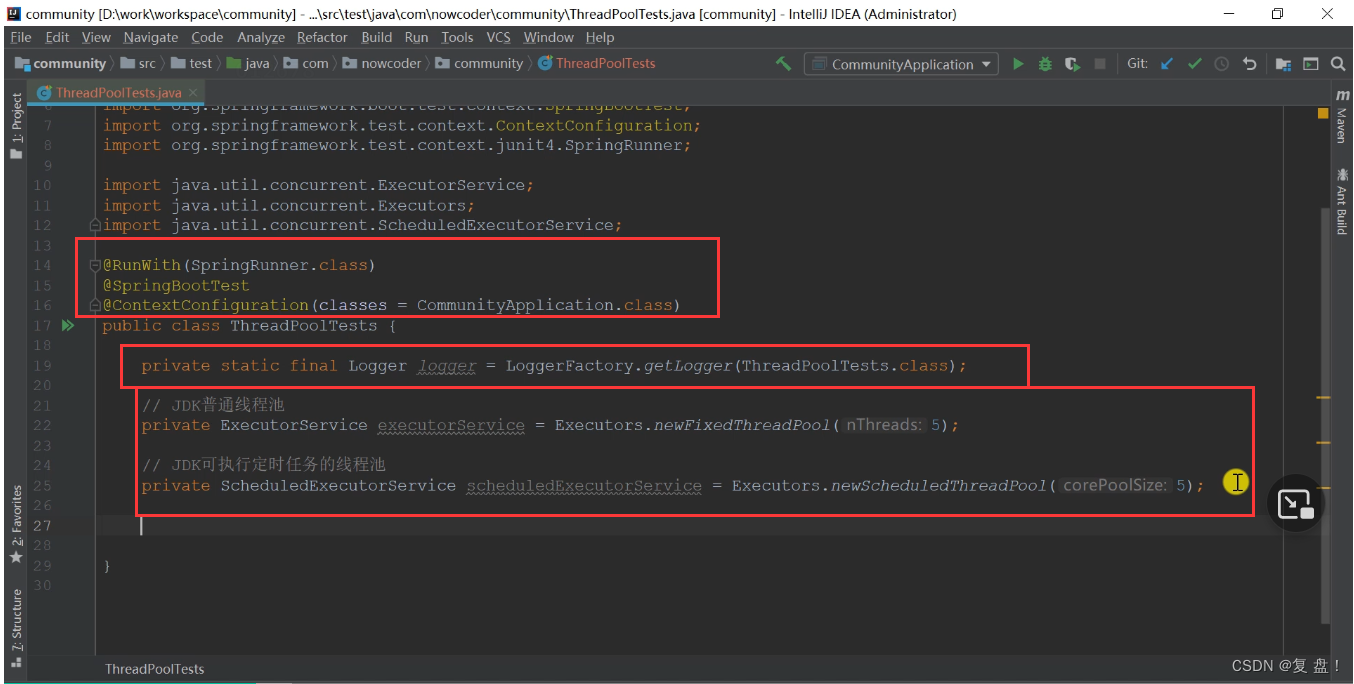This screenshot has width=1354, height=684.
Task: Open the Code menu
Action: 207,37
